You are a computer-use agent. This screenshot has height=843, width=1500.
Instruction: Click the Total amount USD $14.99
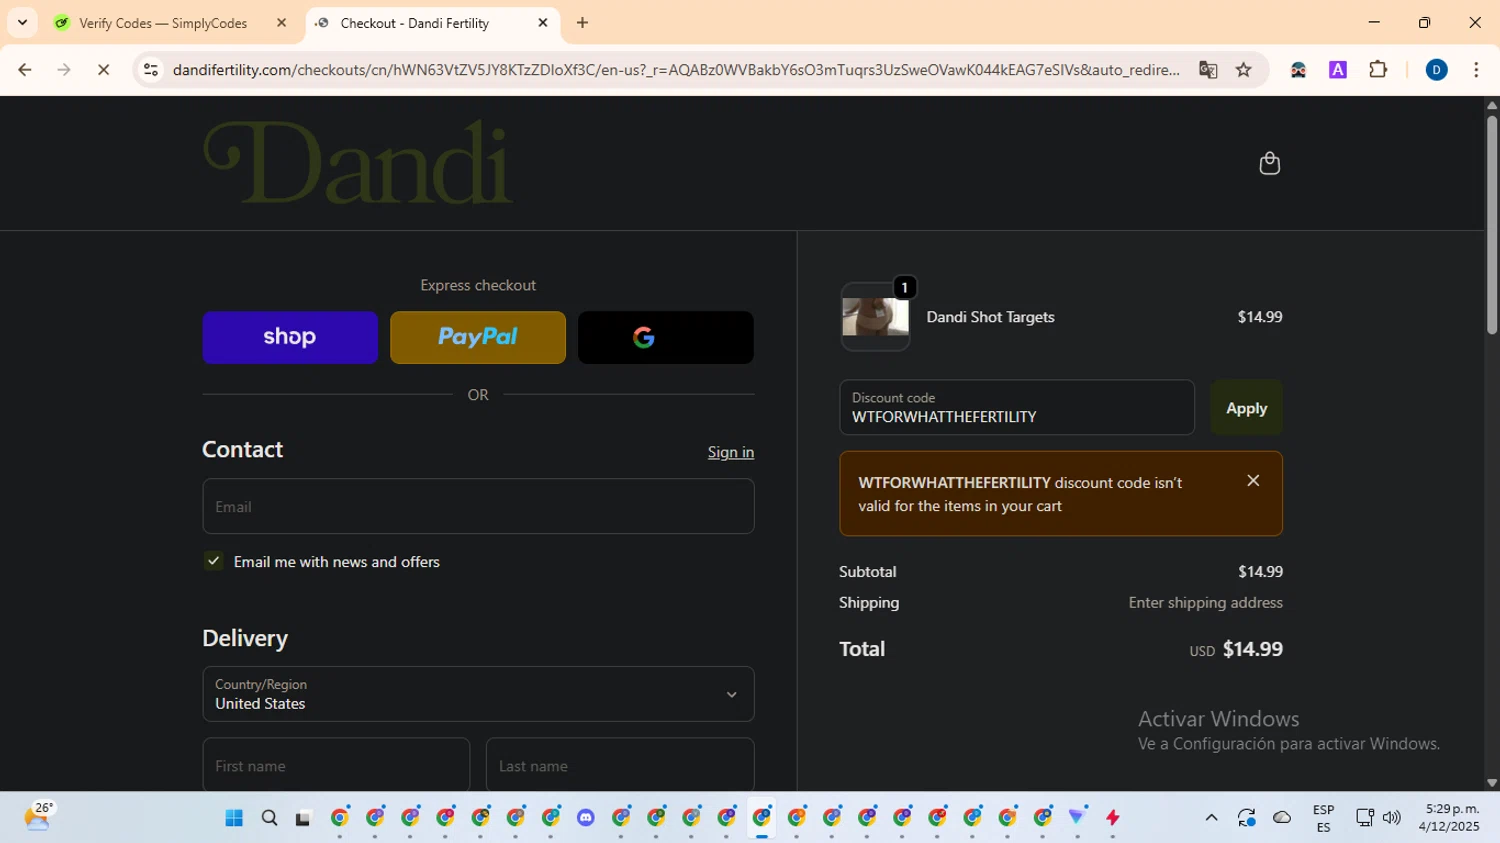1236,649
